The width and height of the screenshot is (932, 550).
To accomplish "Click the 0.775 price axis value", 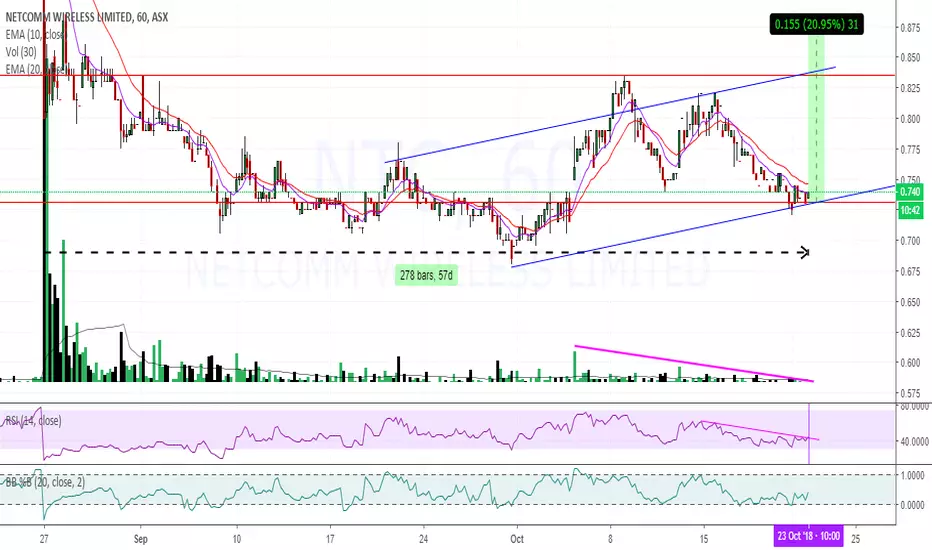I will click(x=911, y=149).
